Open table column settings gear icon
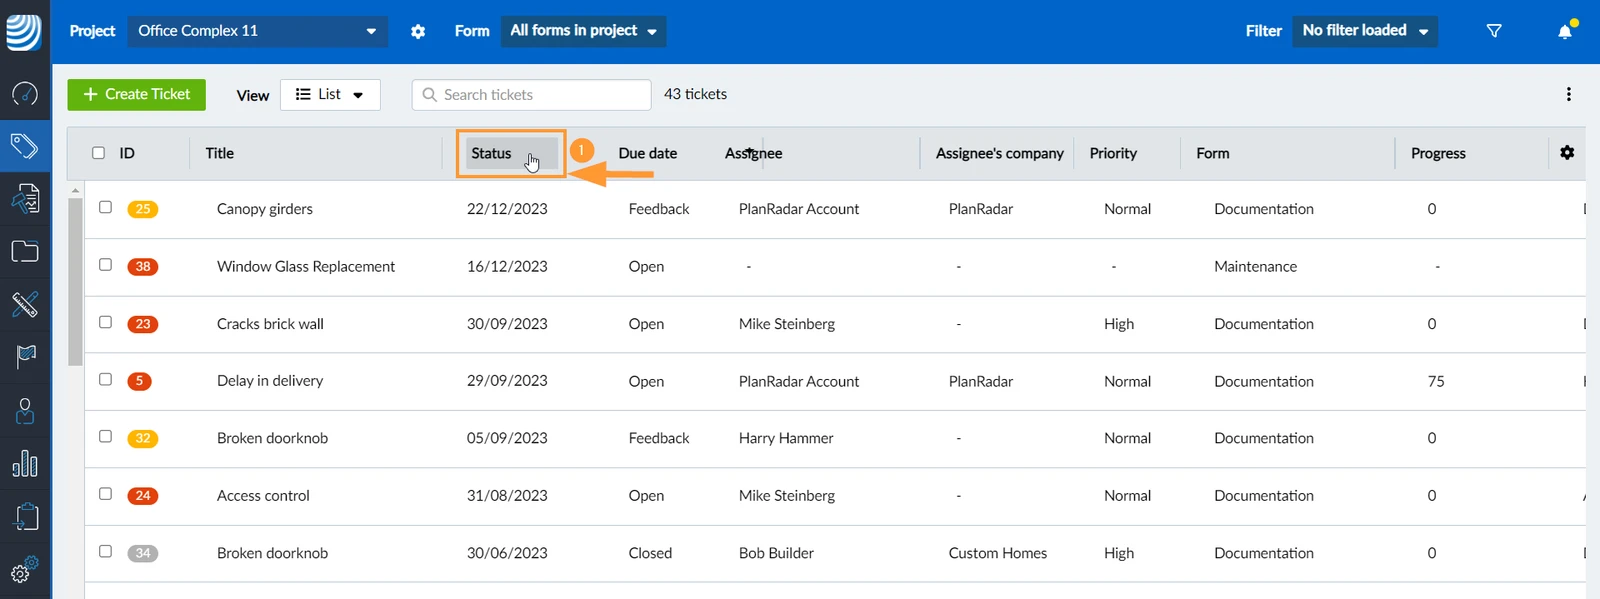 point(1567,152)
